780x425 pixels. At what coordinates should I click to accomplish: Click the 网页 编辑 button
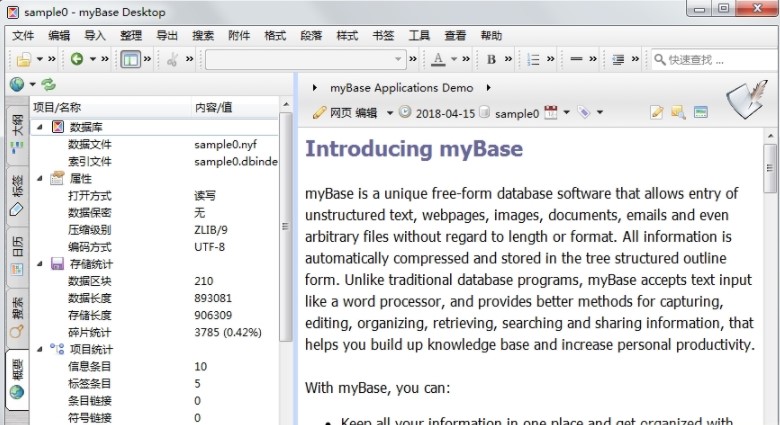(345, 113)
